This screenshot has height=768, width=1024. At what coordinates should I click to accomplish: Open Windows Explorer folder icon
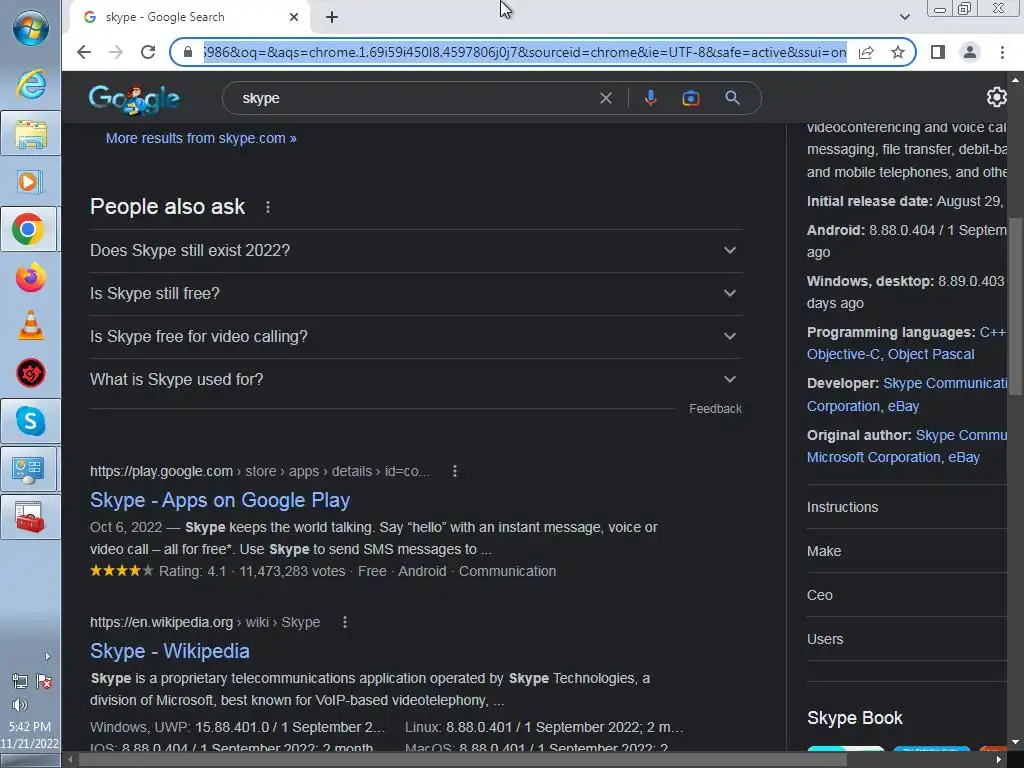(31, 133)
